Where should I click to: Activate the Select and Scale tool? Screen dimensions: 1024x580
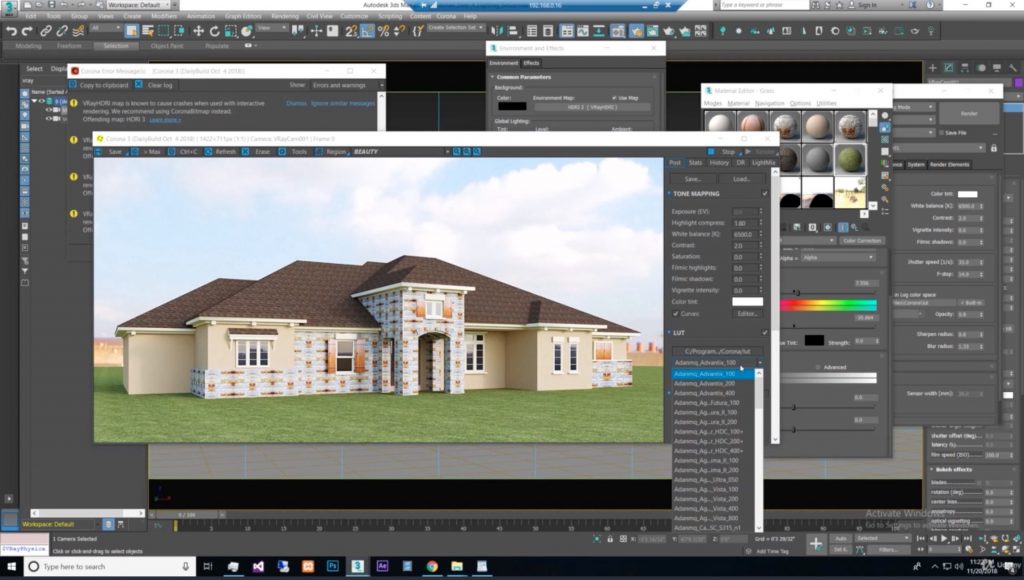click(231, 31)
